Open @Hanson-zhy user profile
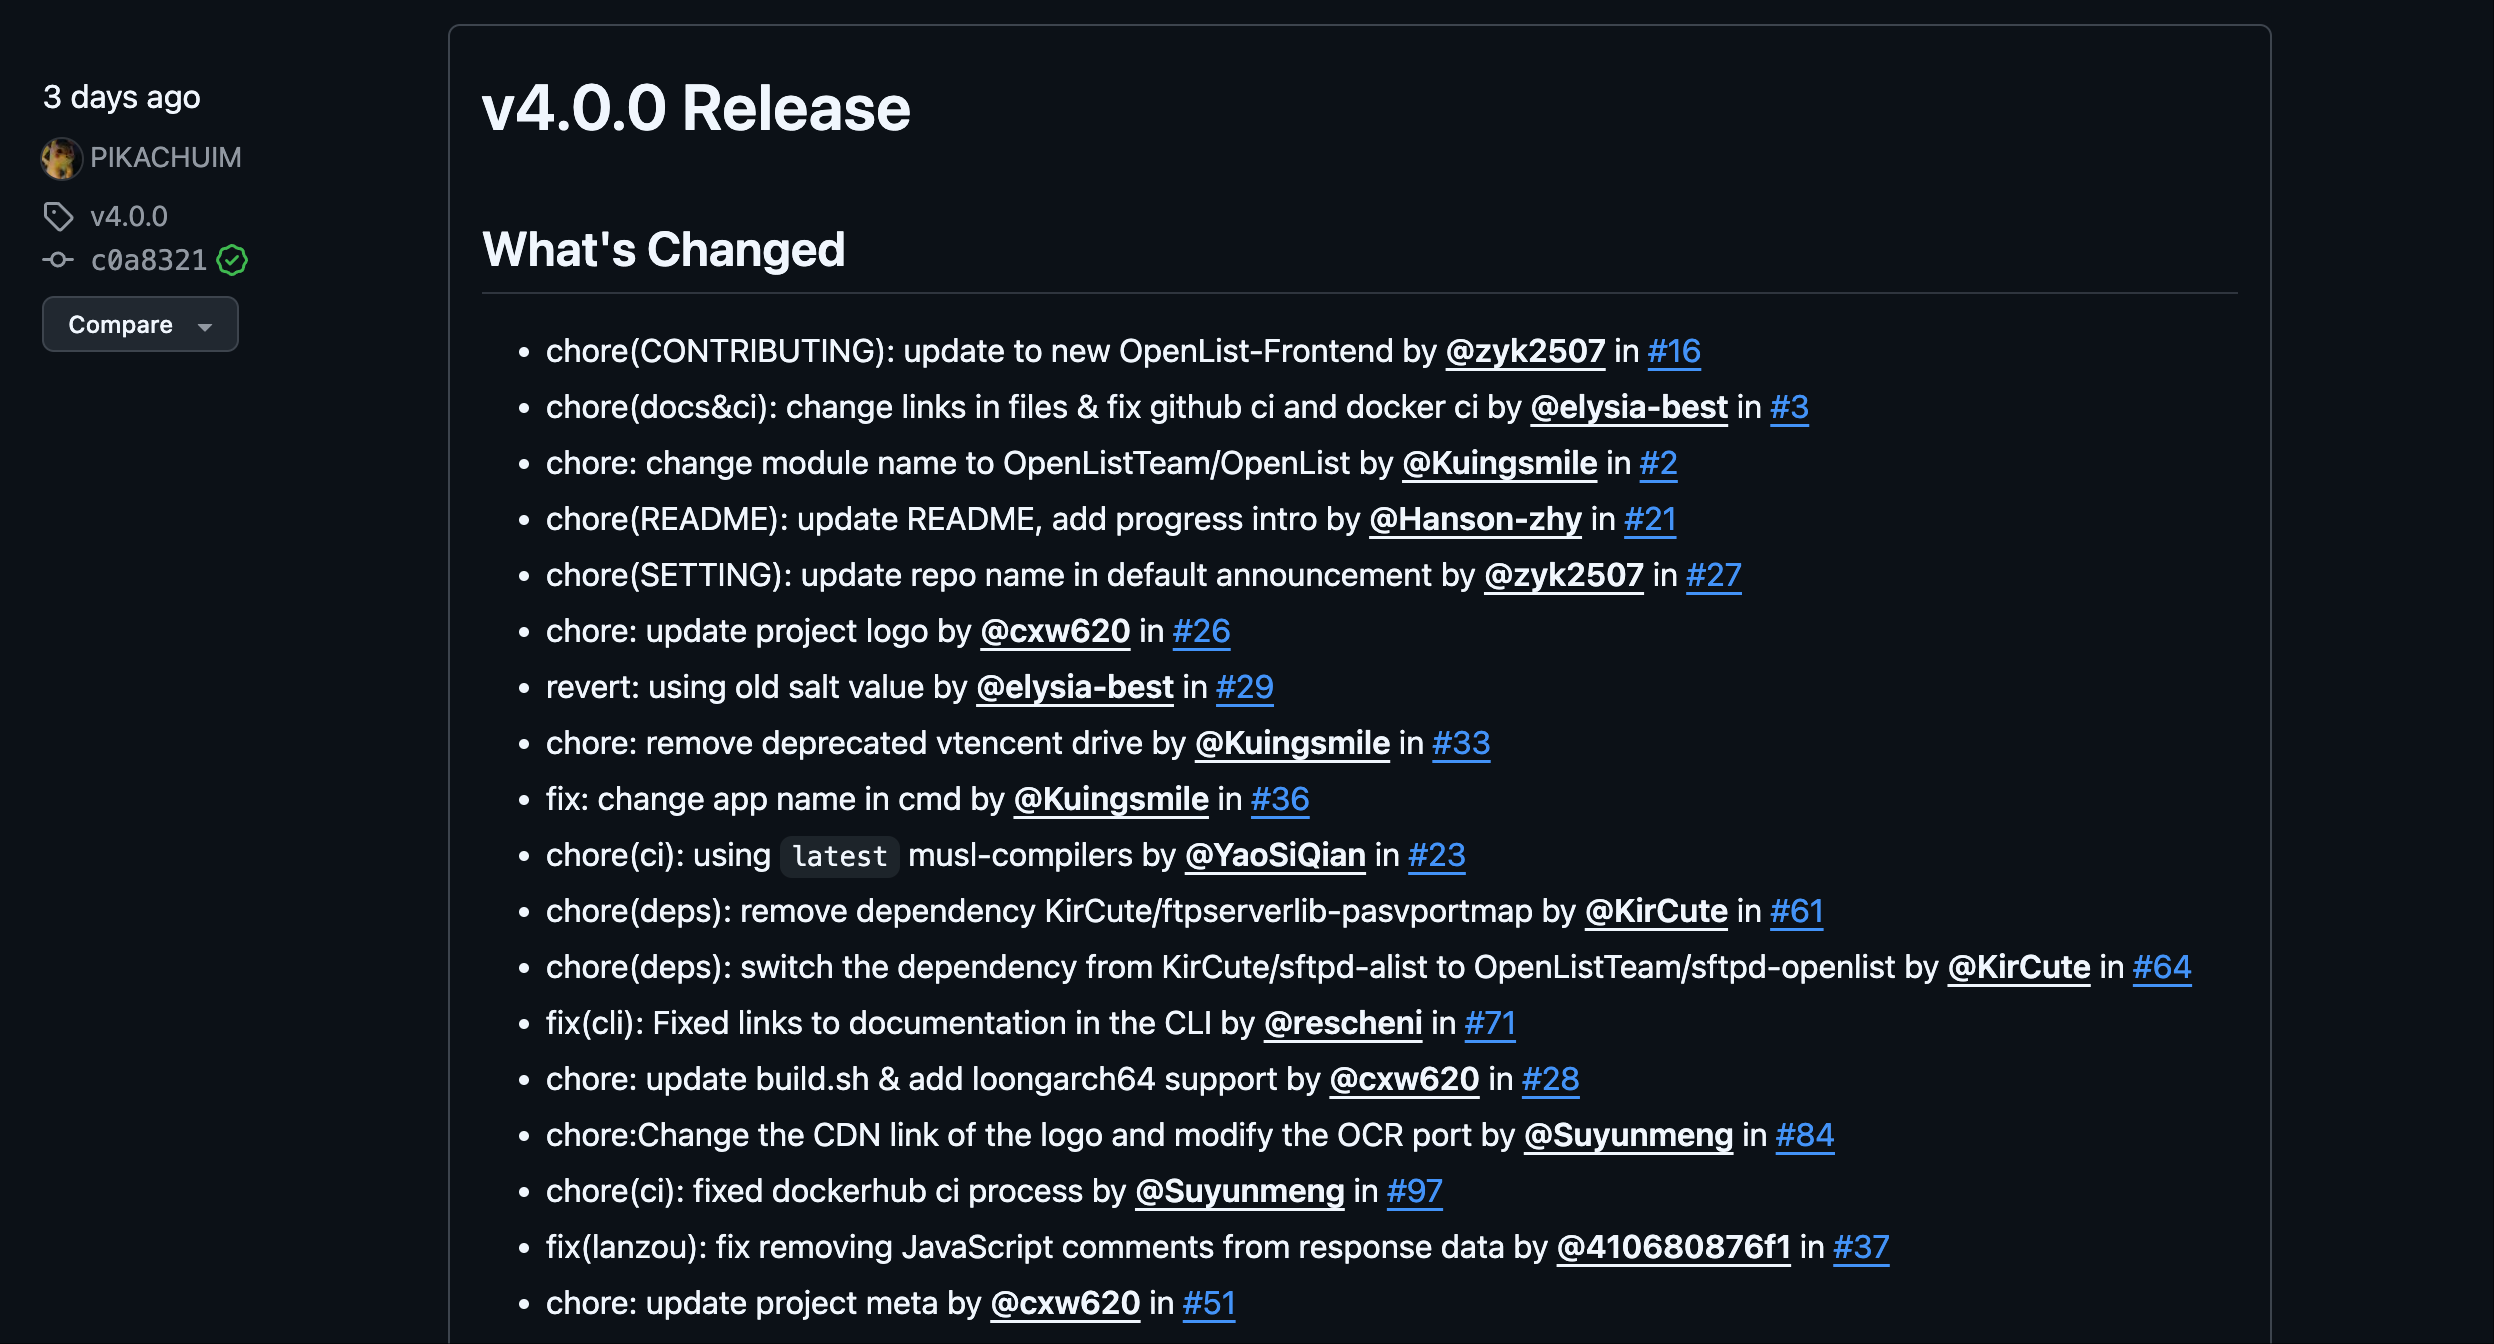The image size is (2494, 1344). [1475, 520]
